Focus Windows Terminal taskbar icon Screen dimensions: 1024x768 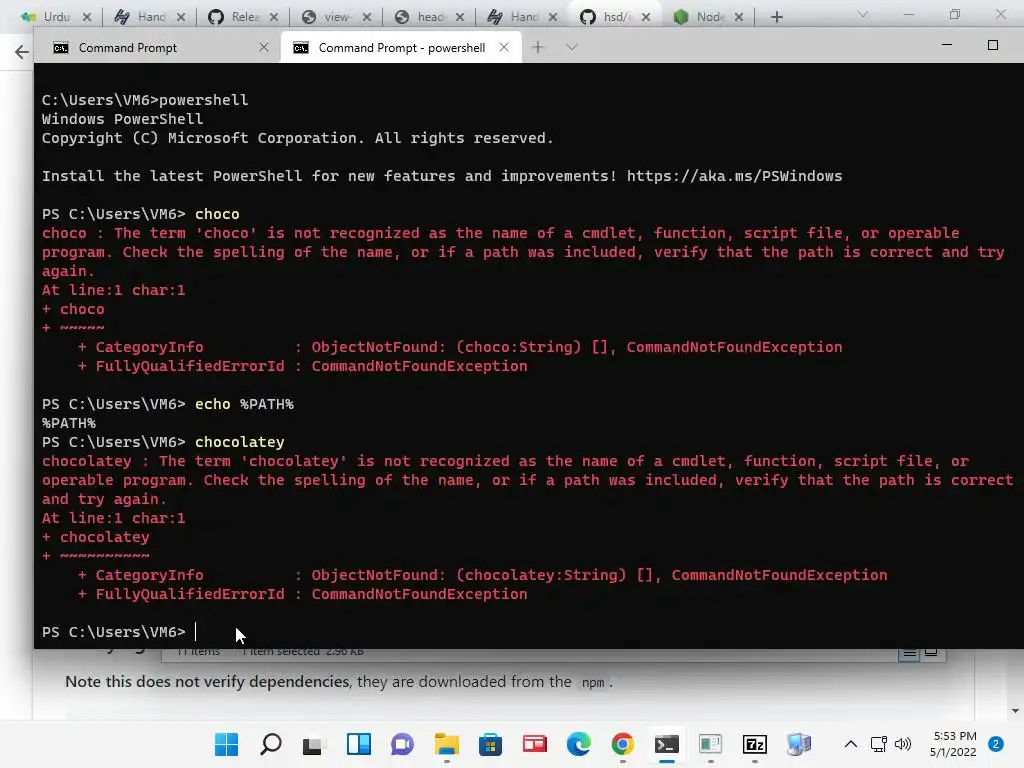[667, 744]
